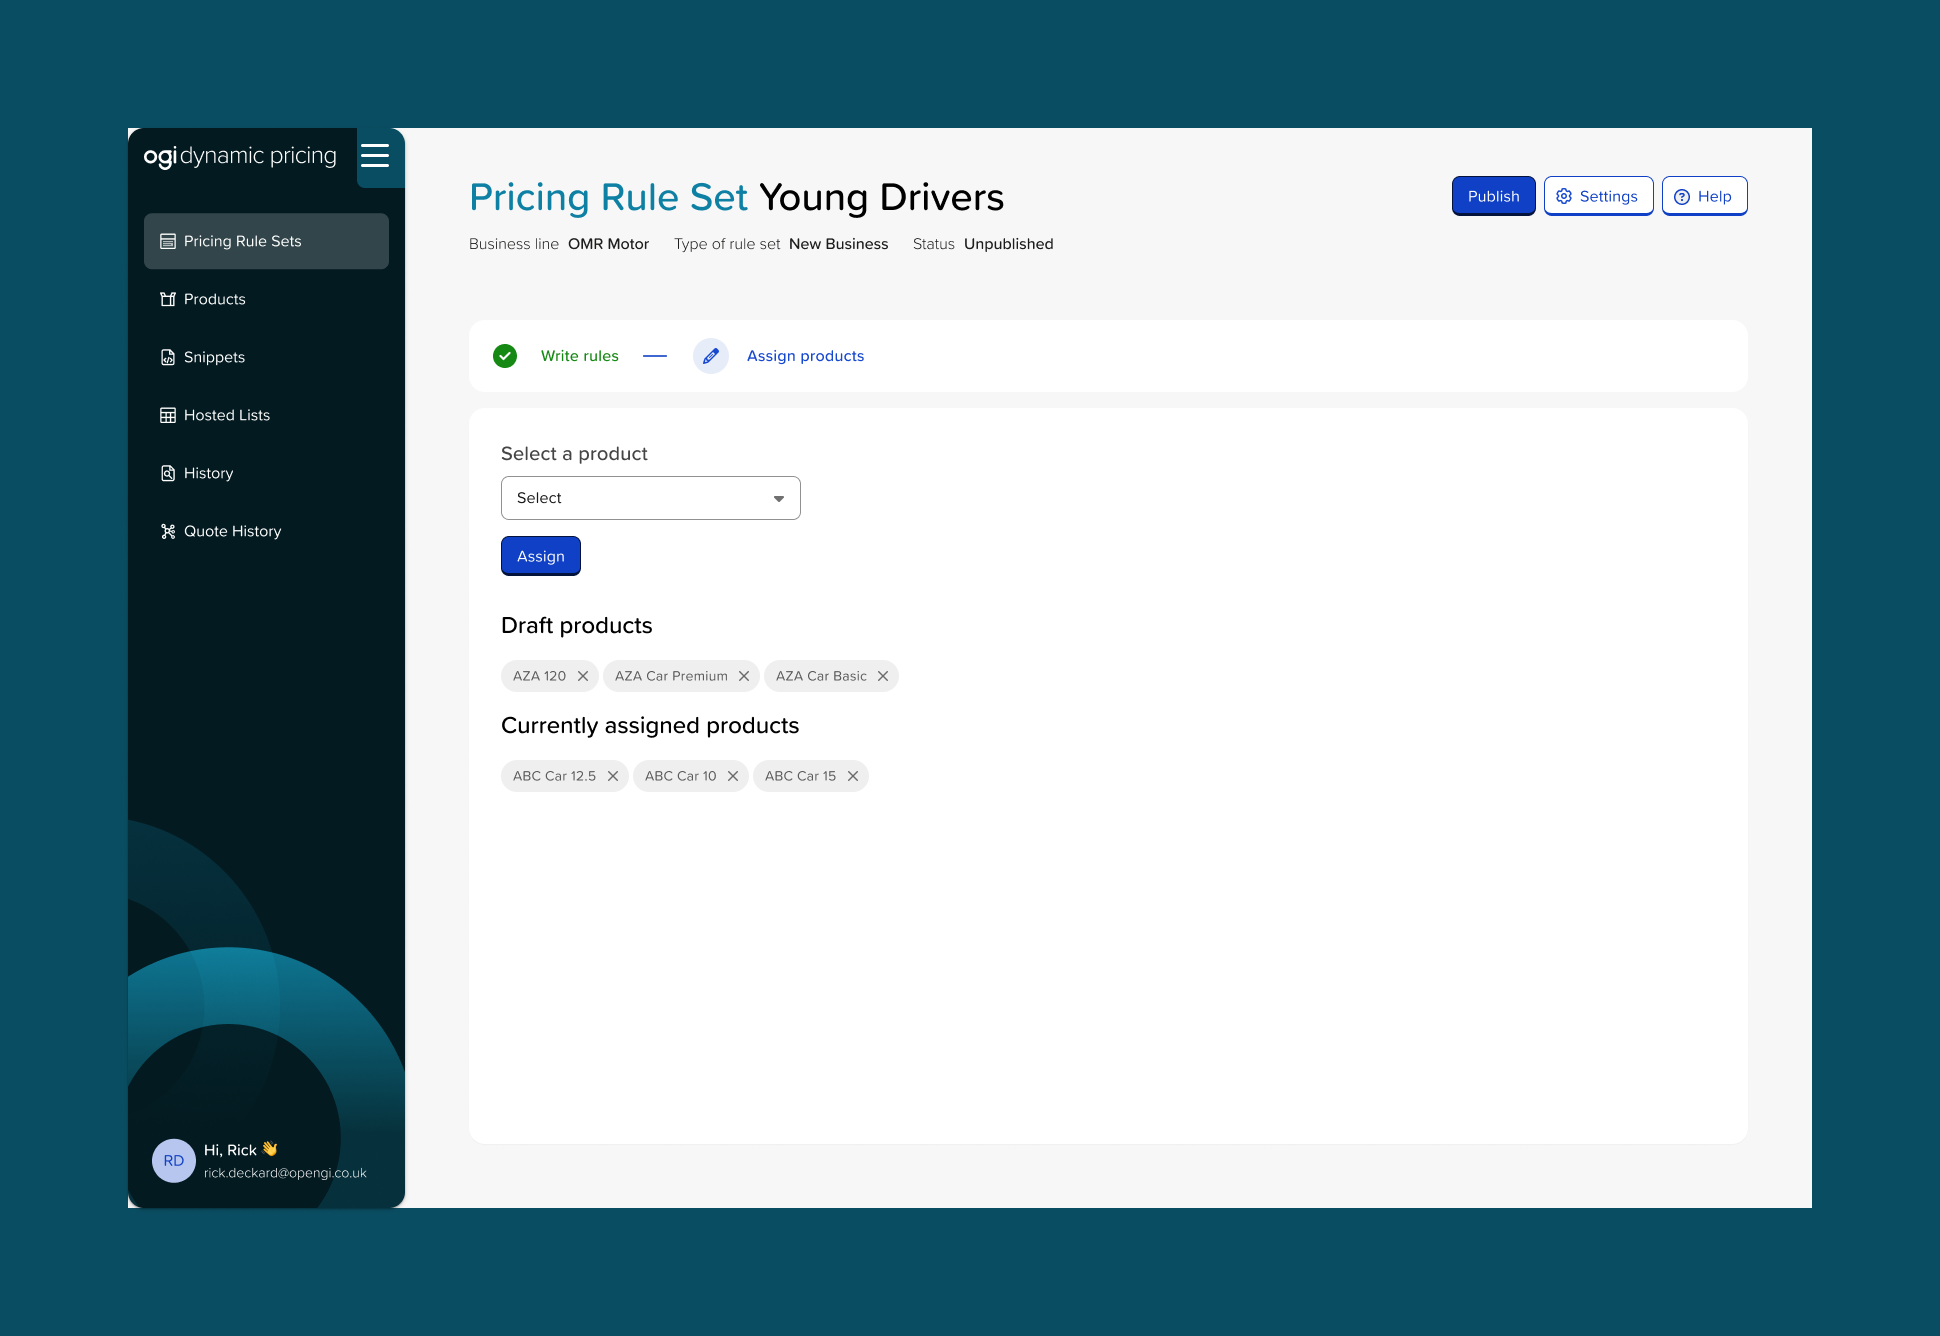1940x1336 pixels.
Task: Remove ABC Car 10 assigned product
Action: pyautogui.click(x=733, y=776)
